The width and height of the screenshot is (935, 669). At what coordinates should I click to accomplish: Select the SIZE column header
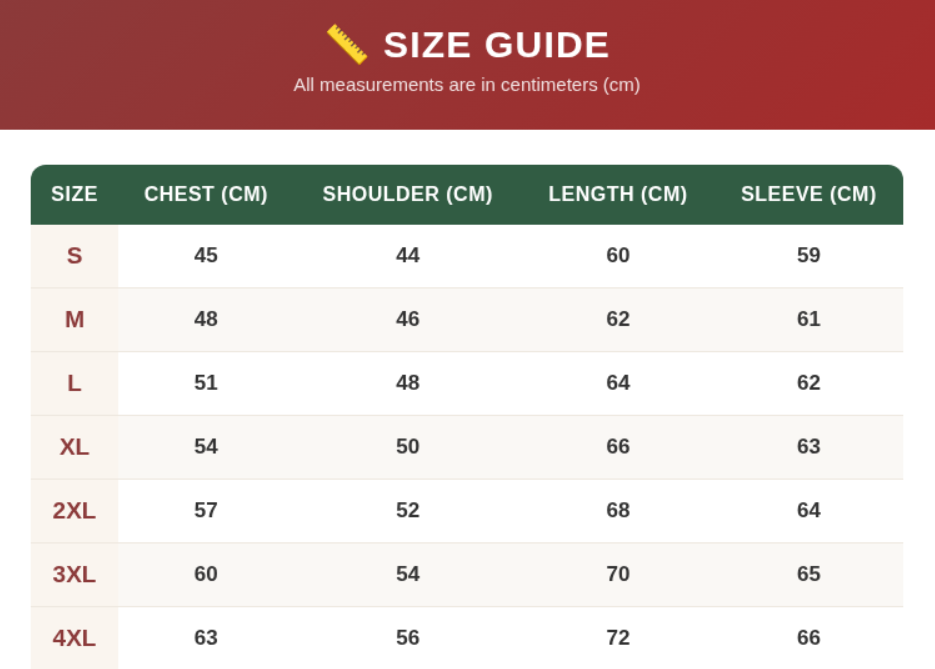point(75,194)
